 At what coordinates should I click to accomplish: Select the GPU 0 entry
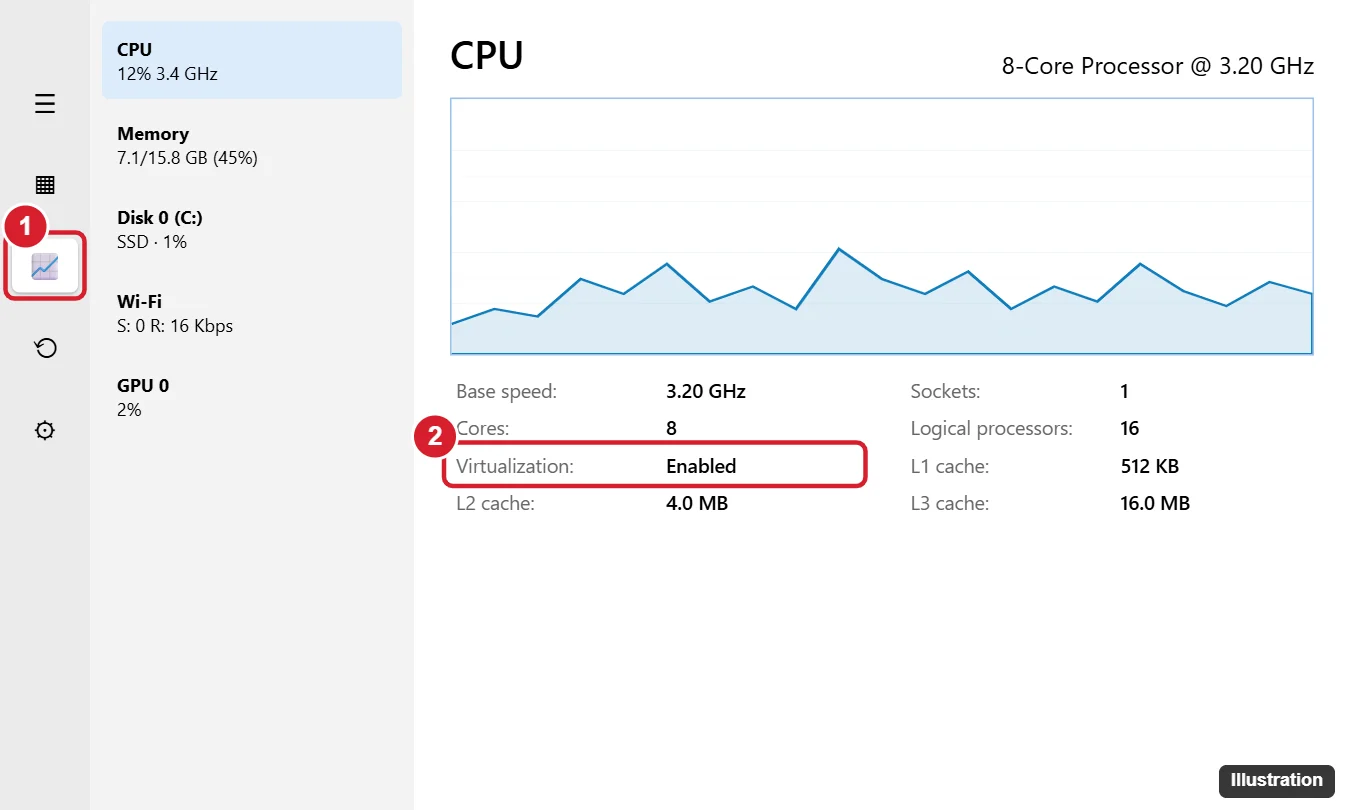252,397
